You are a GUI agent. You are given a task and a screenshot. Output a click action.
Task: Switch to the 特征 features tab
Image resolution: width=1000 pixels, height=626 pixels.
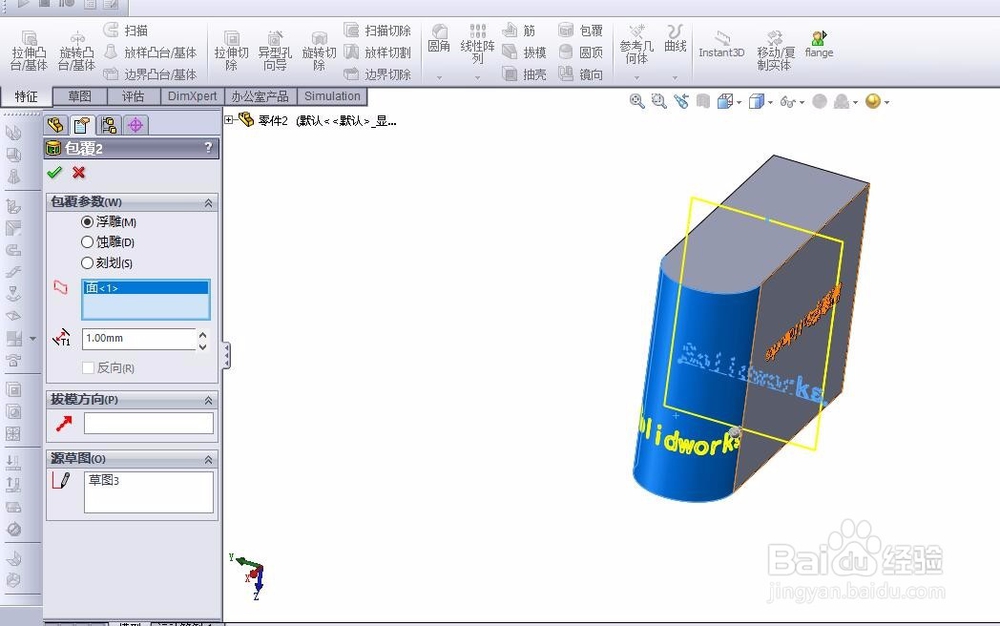(26, 96)
